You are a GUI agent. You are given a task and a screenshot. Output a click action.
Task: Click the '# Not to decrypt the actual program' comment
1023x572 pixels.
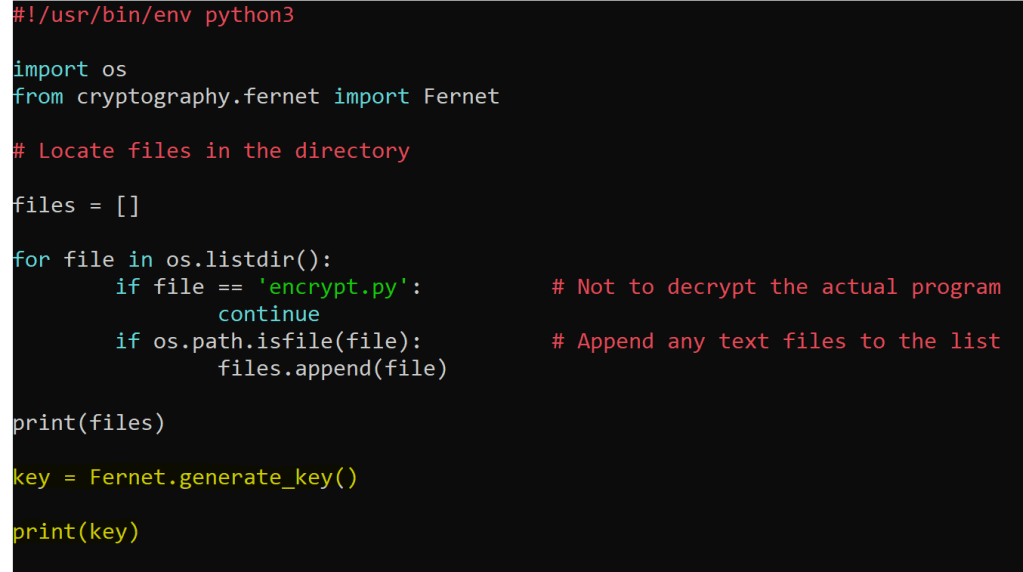[x=776, y=287]
